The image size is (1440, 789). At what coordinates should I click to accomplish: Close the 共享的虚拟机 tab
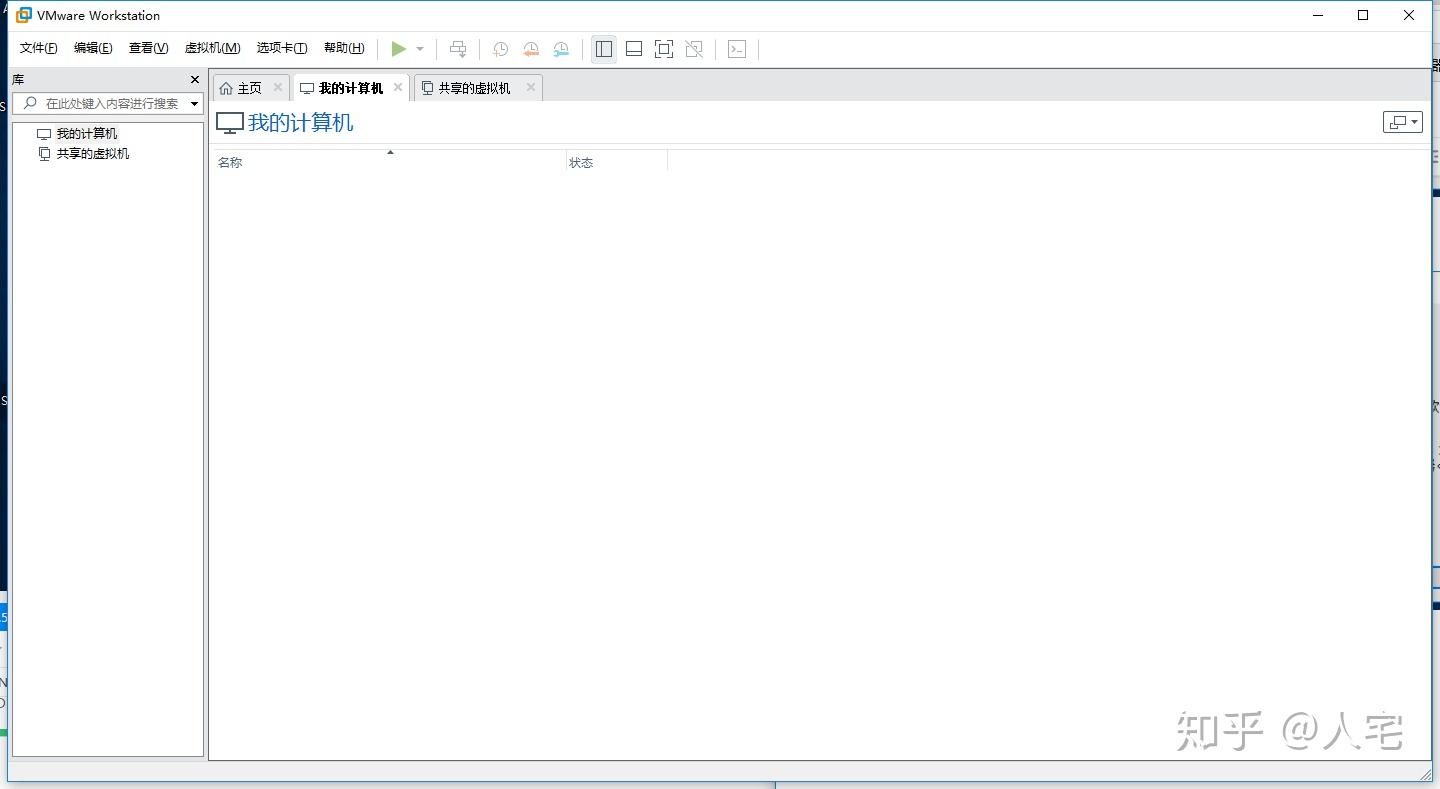point(531,87)
